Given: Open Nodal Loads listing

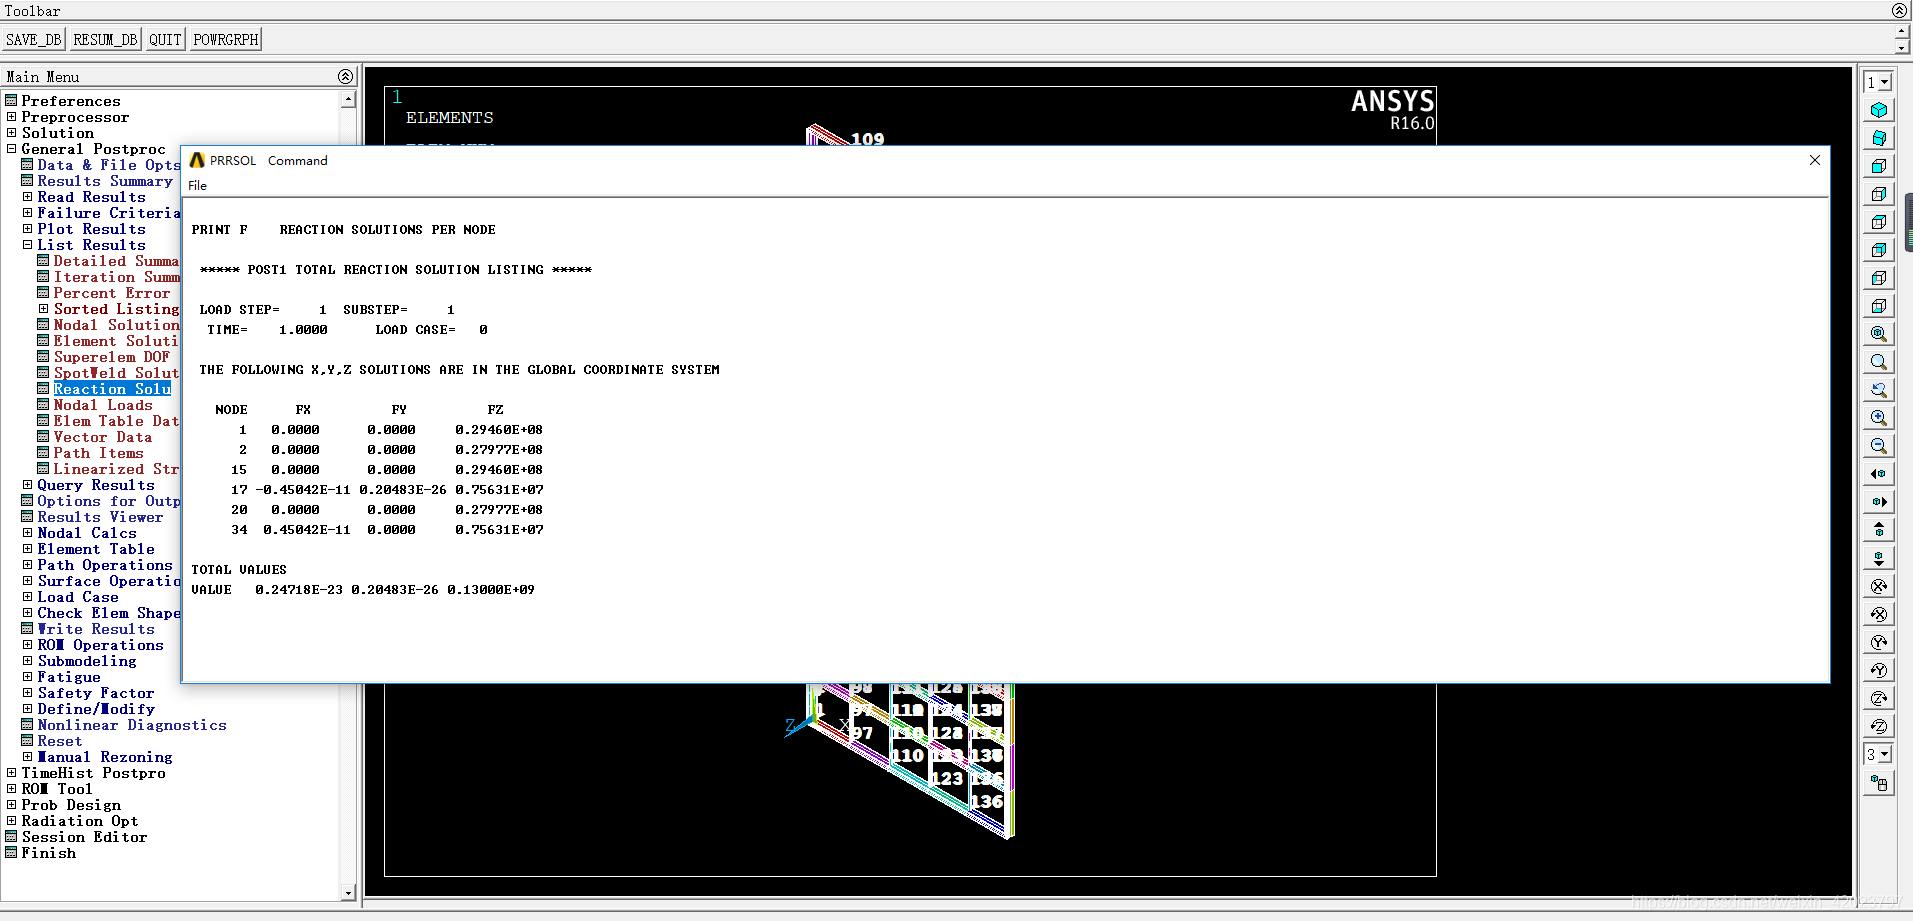Looking at the screenshot, I should tap(103, 405).
